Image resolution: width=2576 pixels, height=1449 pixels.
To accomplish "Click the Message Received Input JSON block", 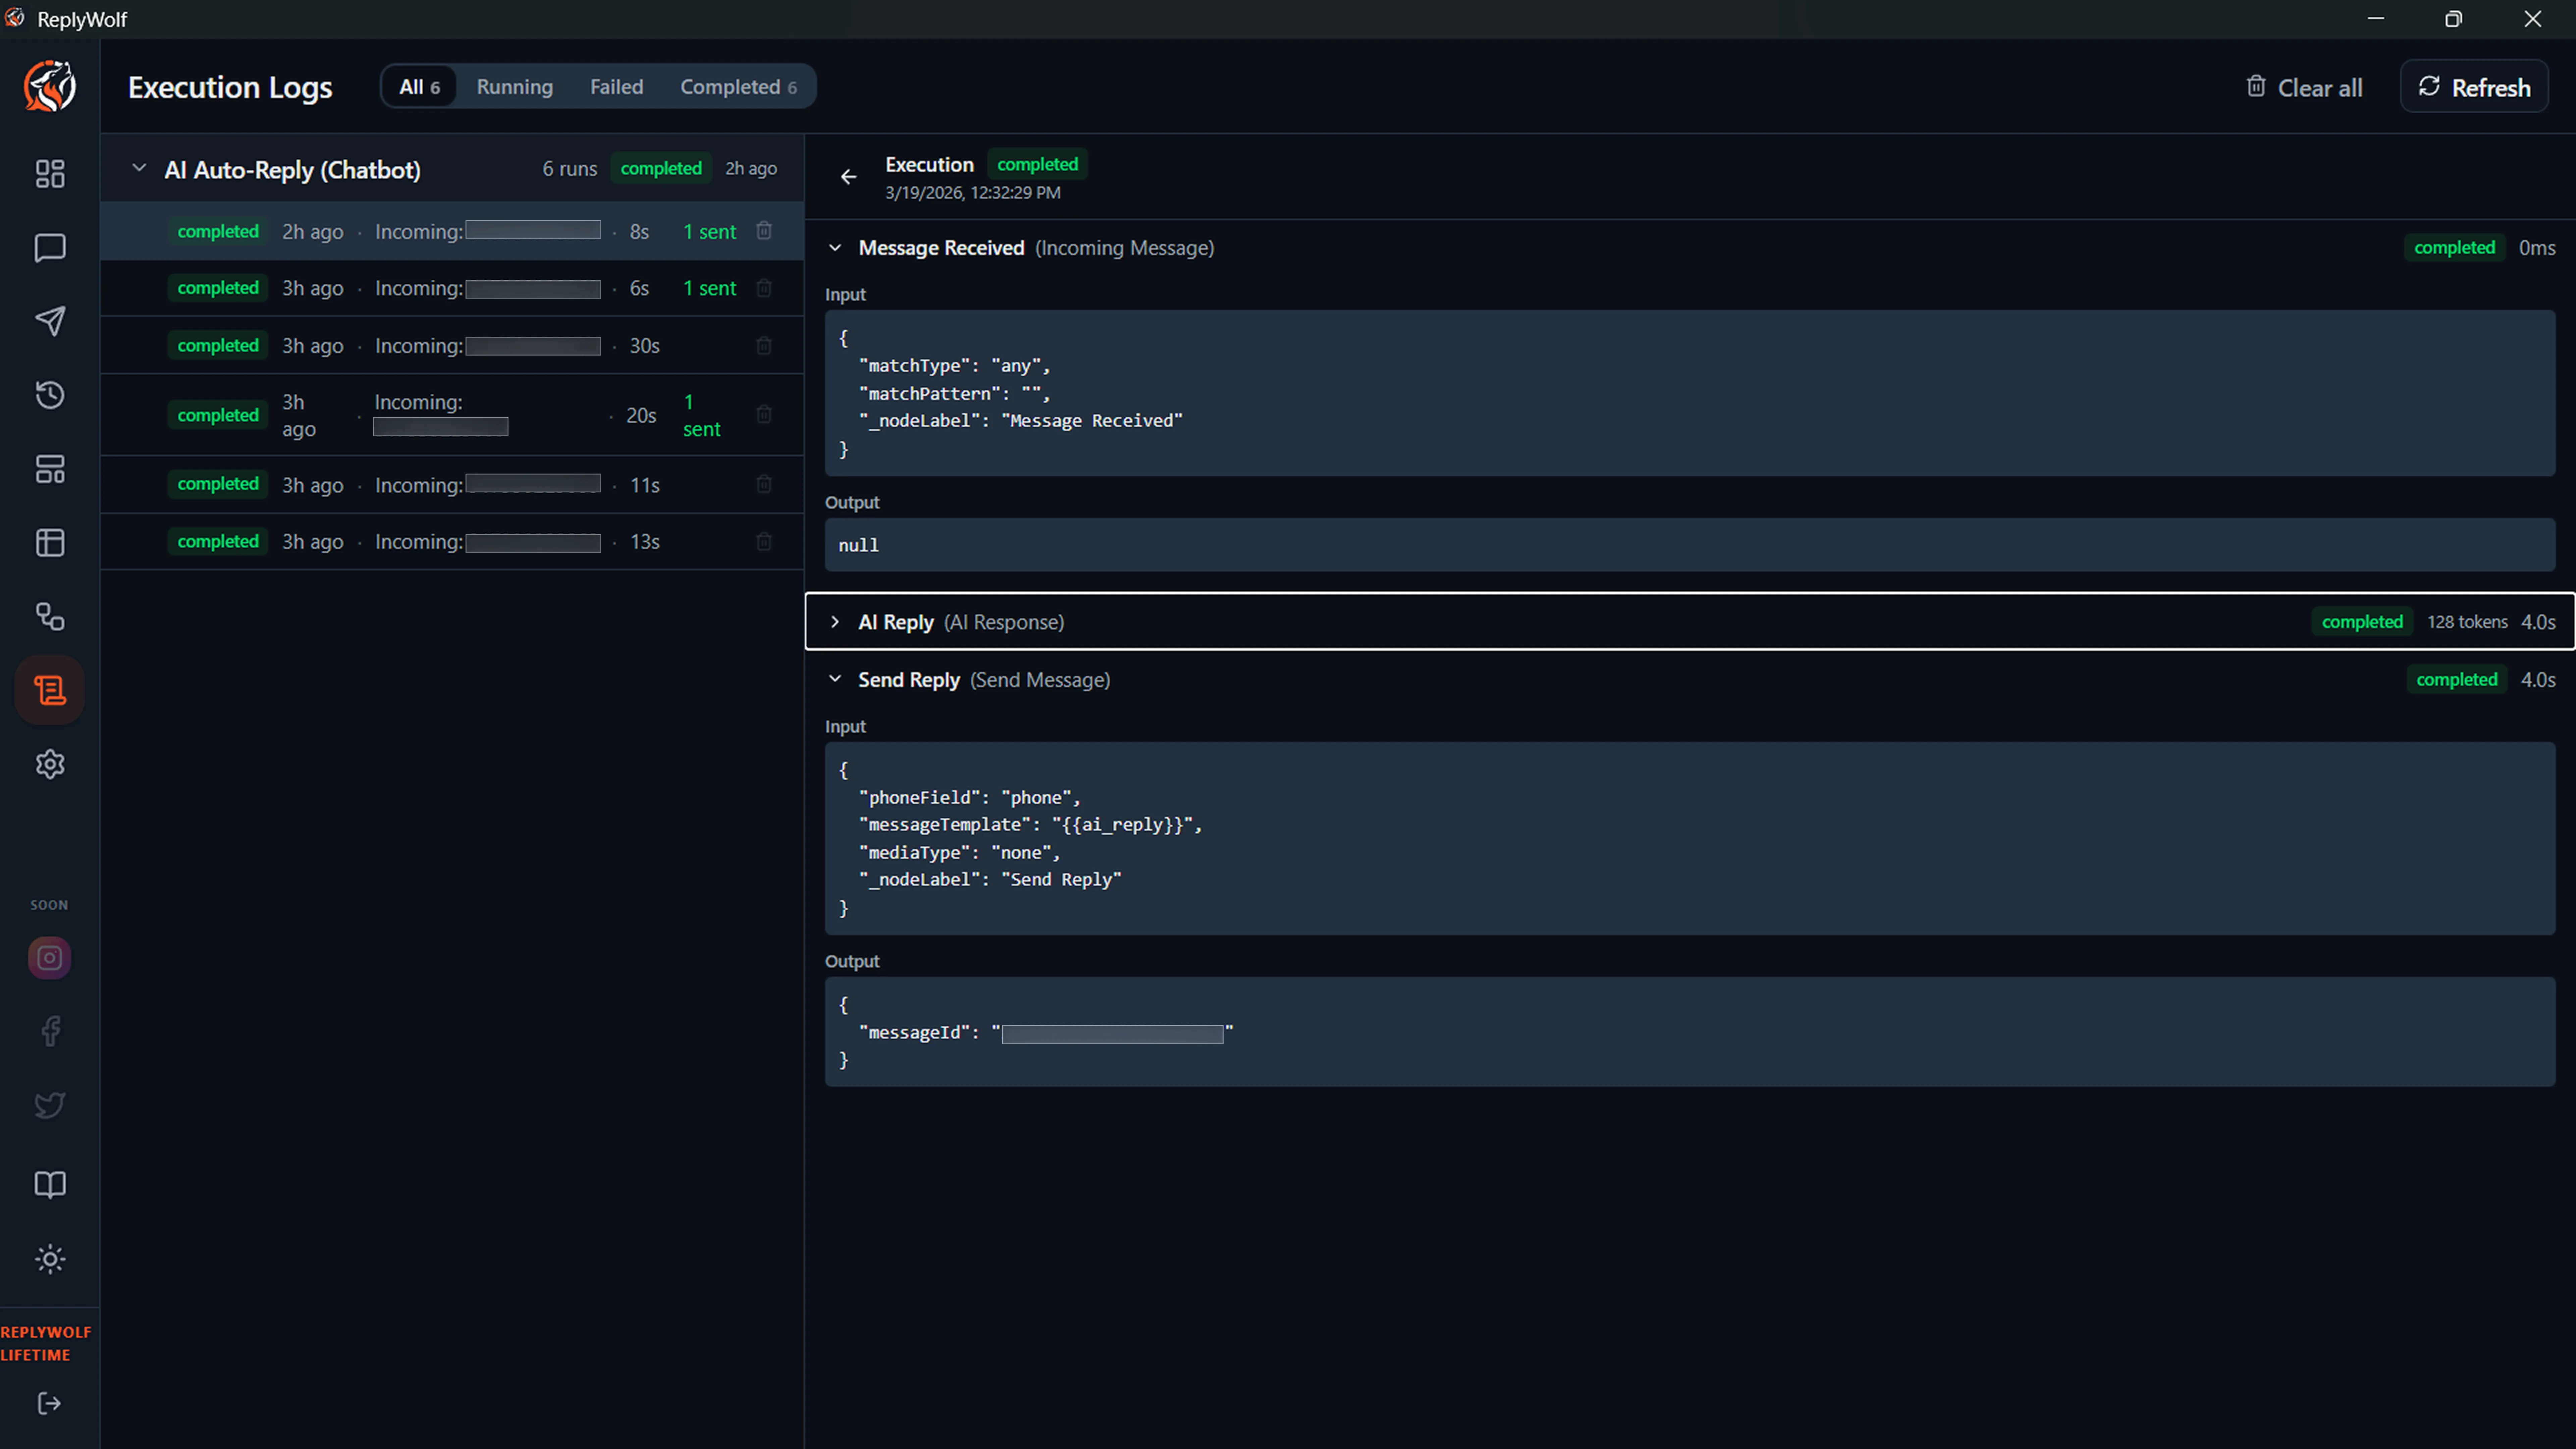I will pyautogui.click(x=1690, y=393).
